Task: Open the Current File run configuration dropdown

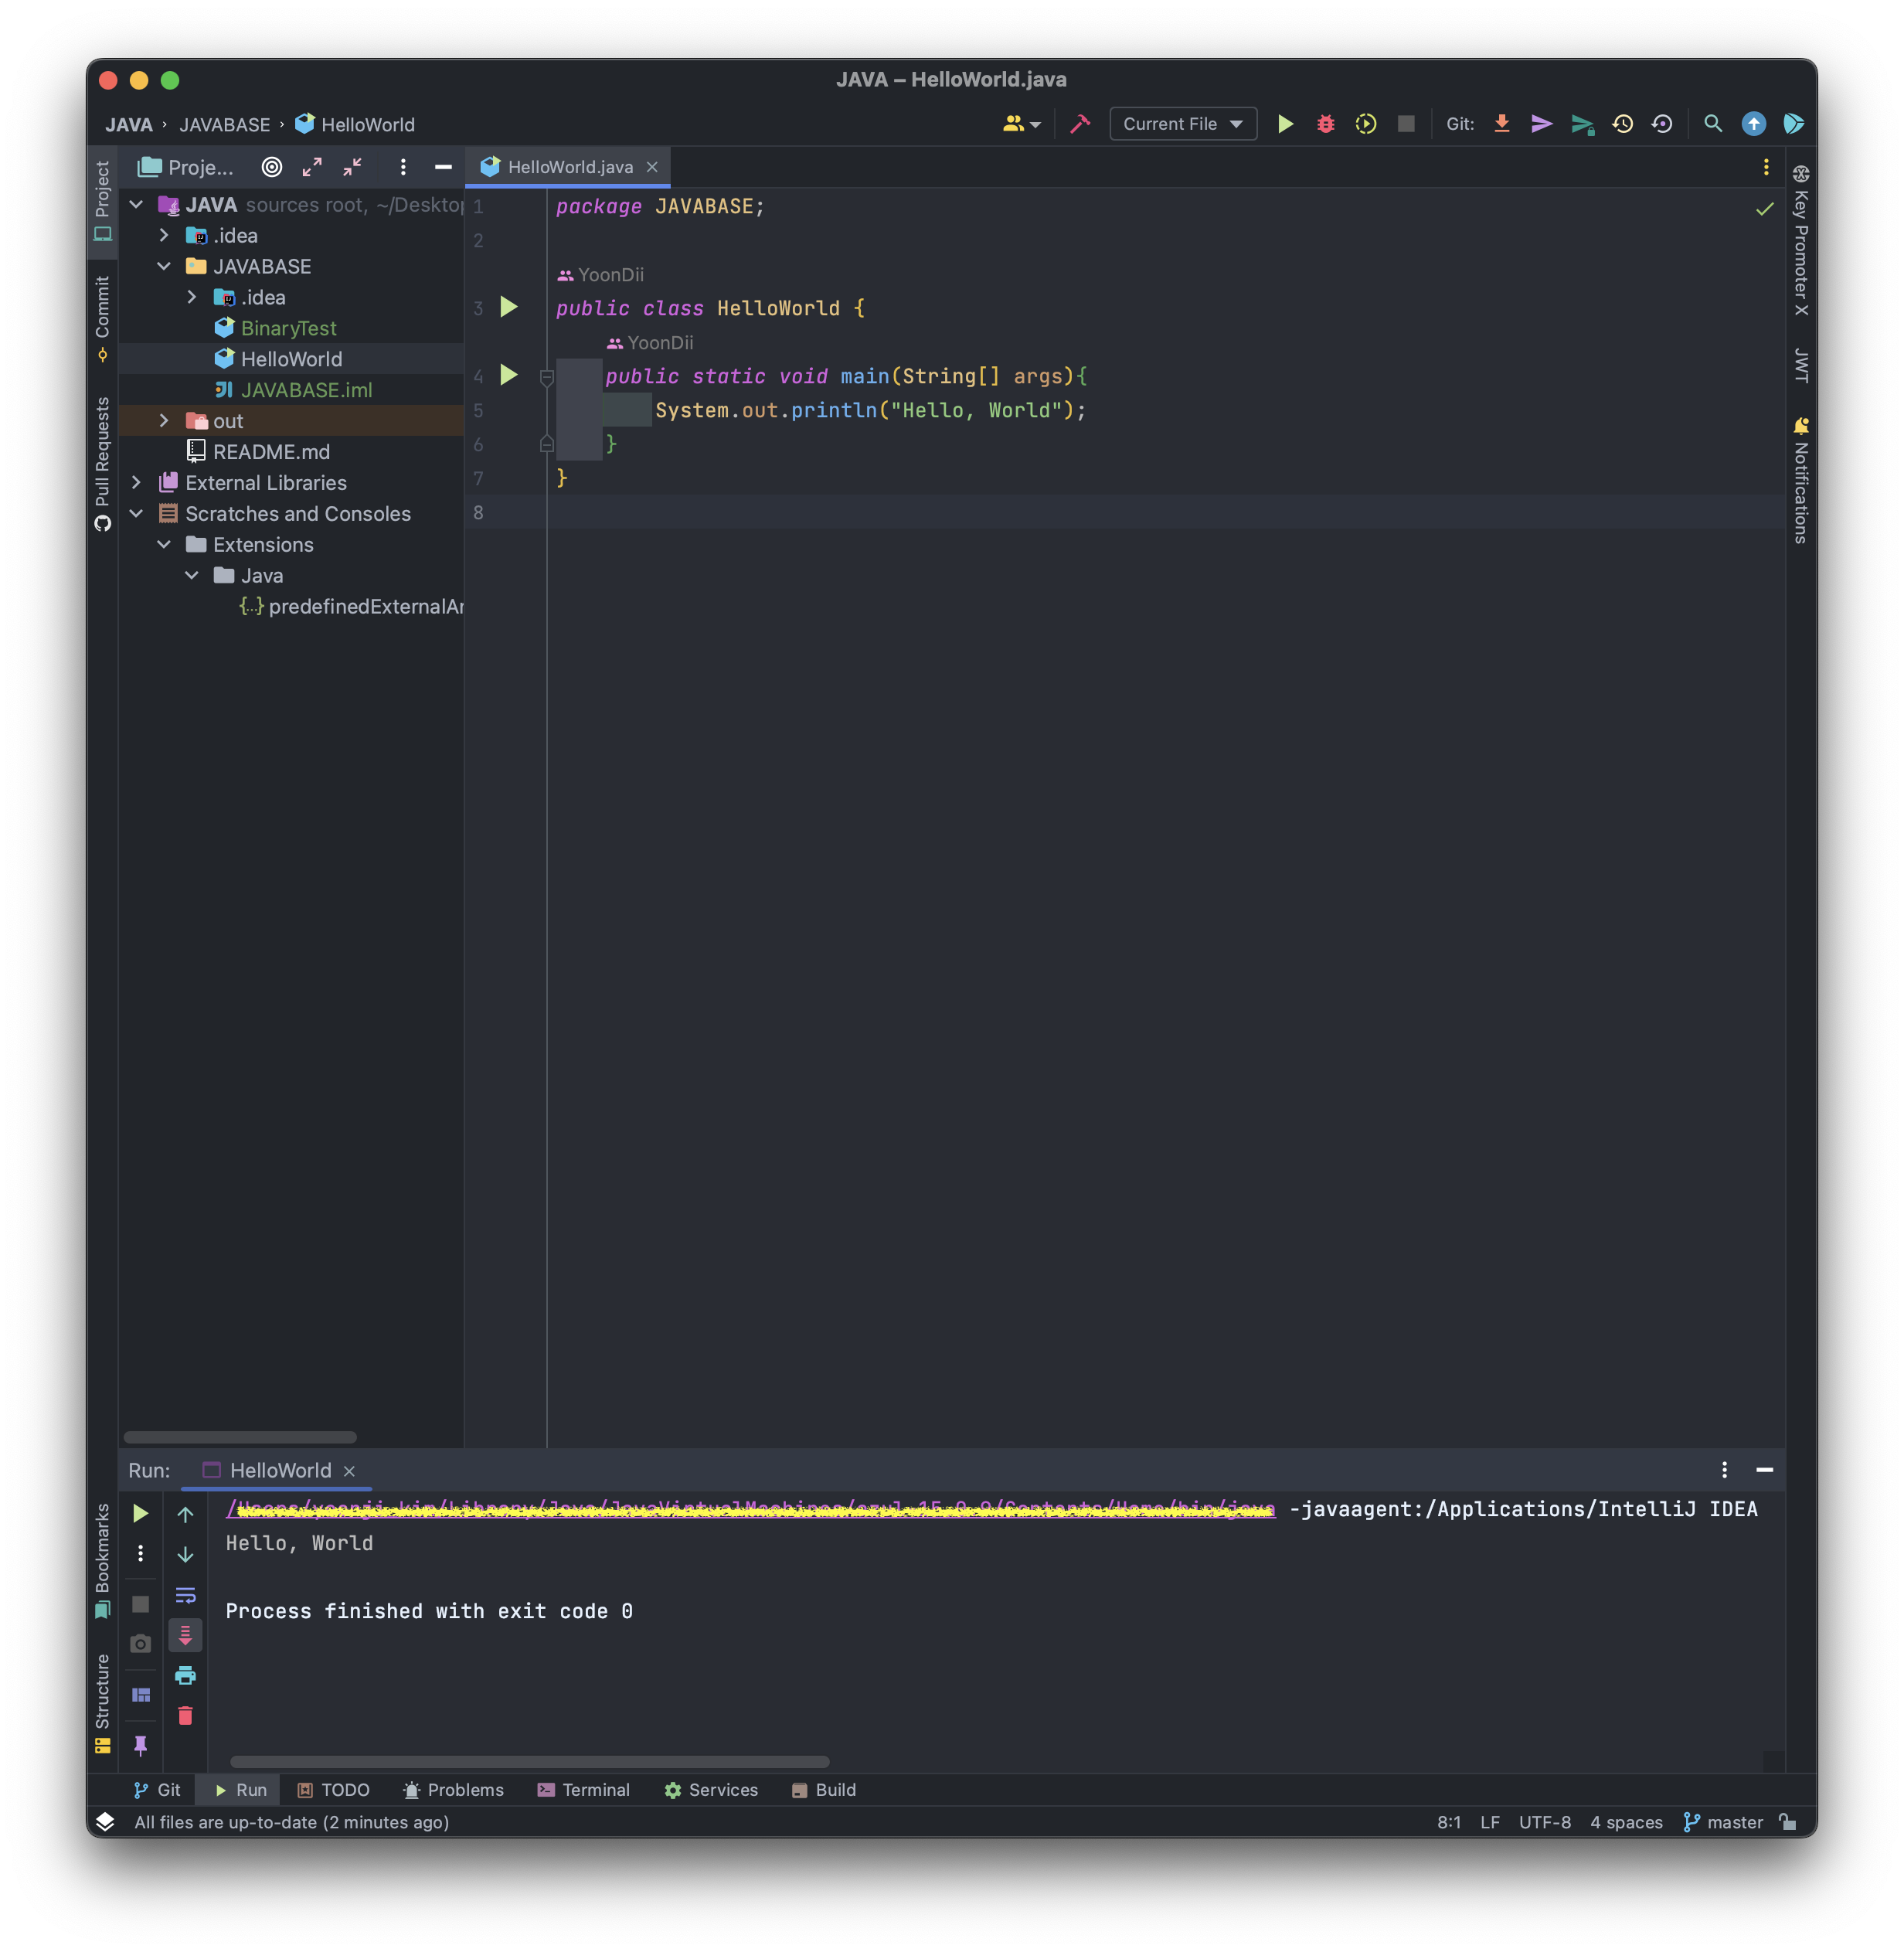Action: [1183, 124]
